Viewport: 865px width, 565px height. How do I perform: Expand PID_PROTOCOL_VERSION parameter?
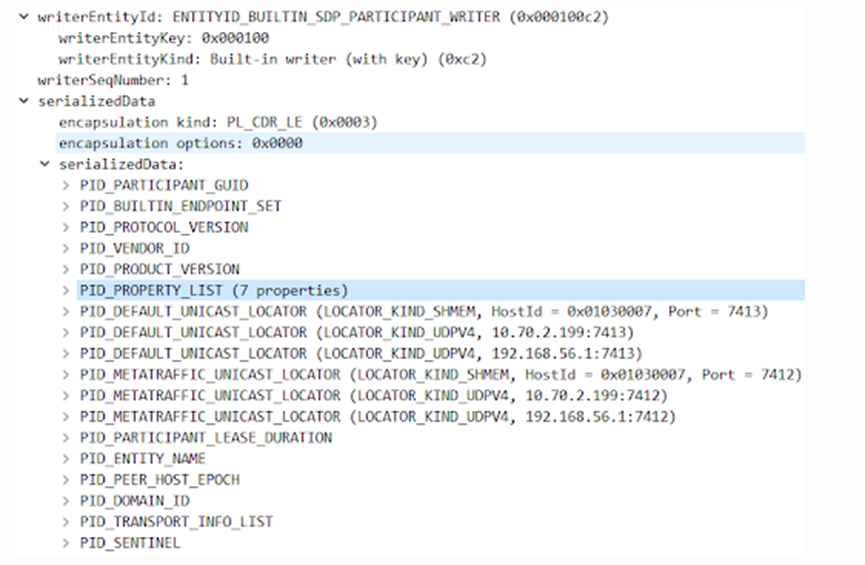(65, 228)
